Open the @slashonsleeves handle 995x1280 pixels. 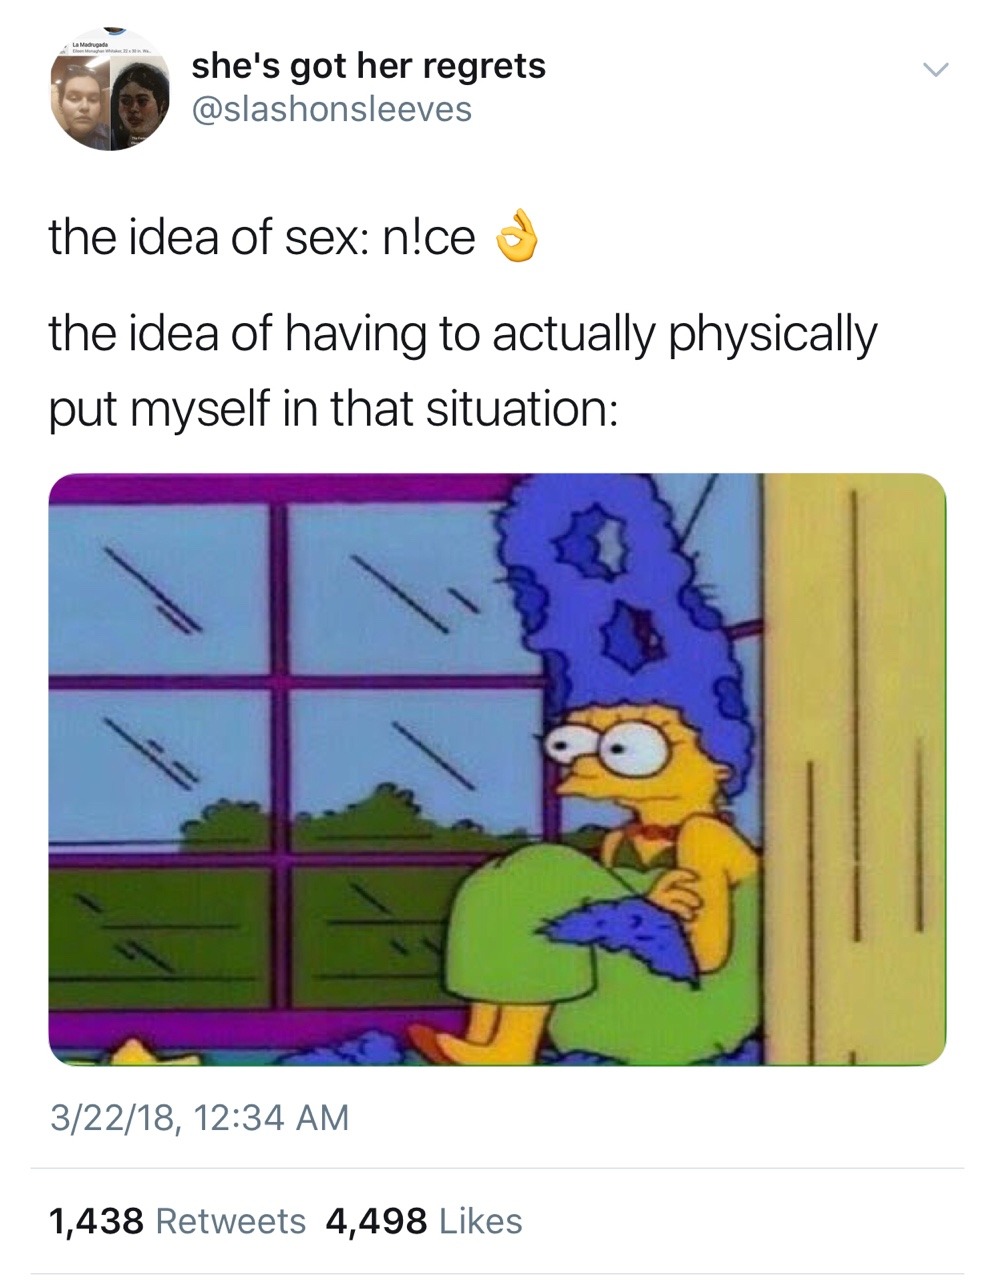coord(331,110)
